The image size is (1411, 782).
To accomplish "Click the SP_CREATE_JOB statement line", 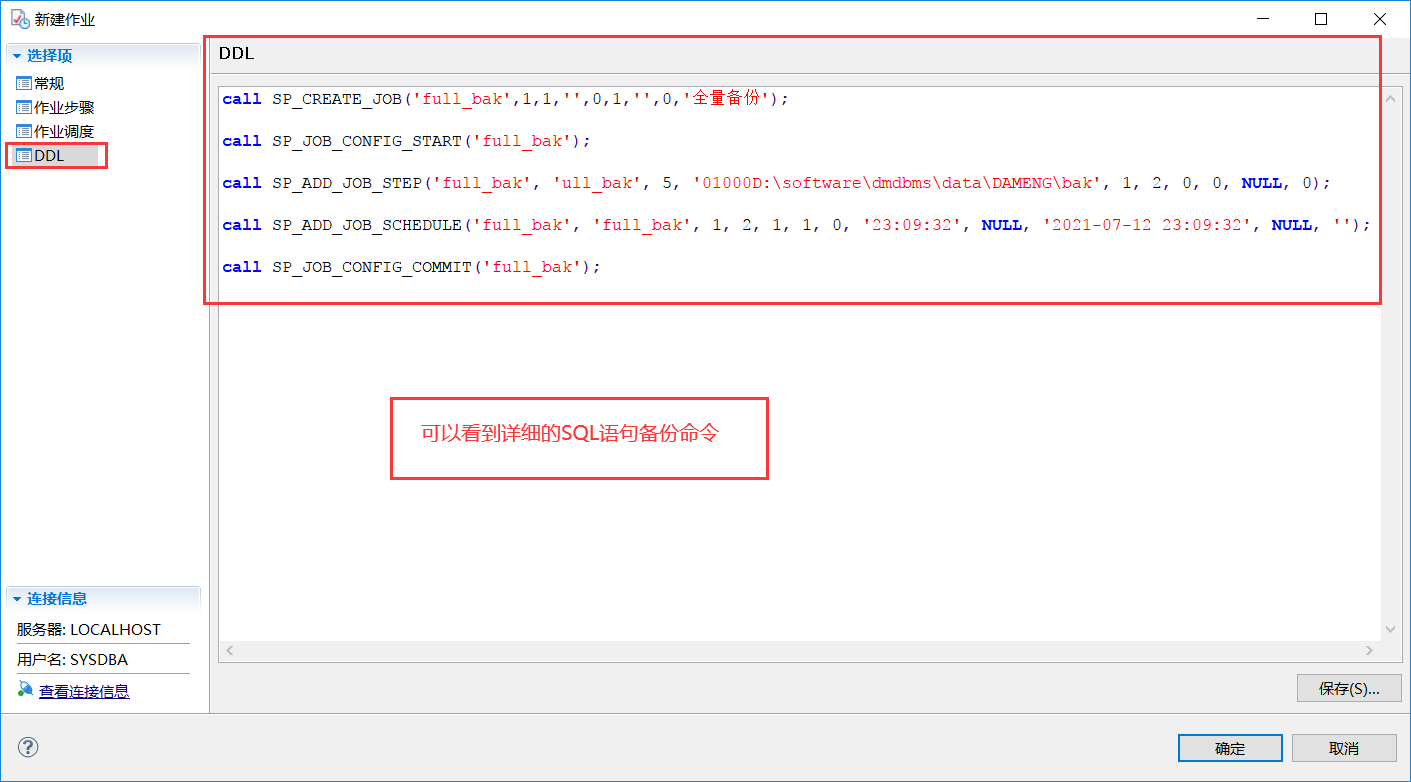I will pyautogui.click(x=505, y=99).
